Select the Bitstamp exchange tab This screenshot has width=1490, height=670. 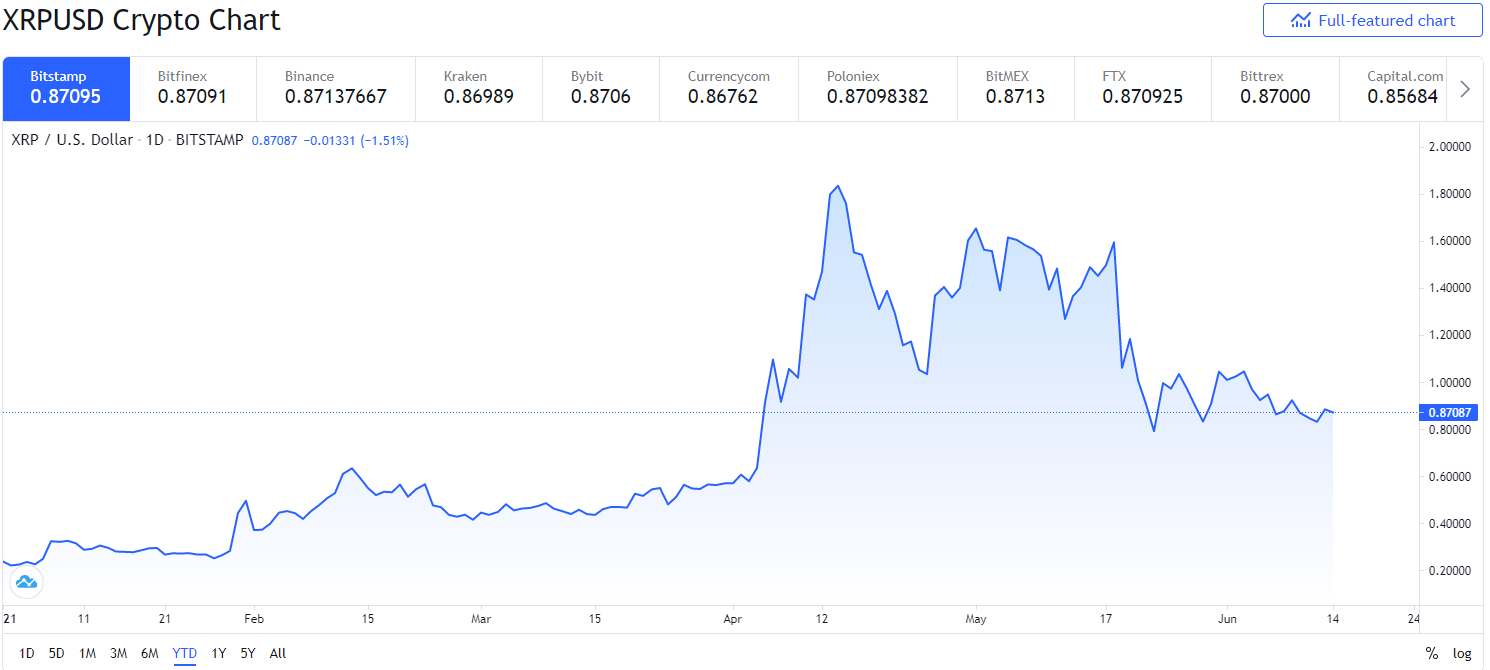(66, 88)
